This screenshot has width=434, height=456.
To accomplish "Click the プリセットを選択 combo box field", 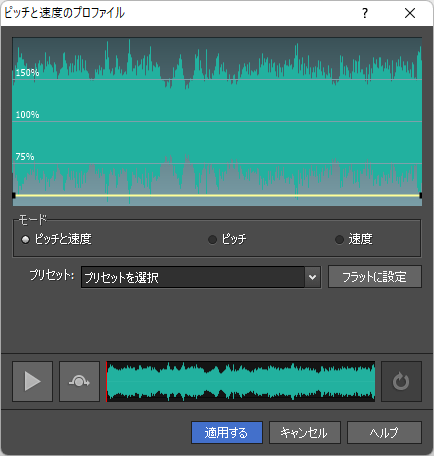I will click(x=201, y=277).
